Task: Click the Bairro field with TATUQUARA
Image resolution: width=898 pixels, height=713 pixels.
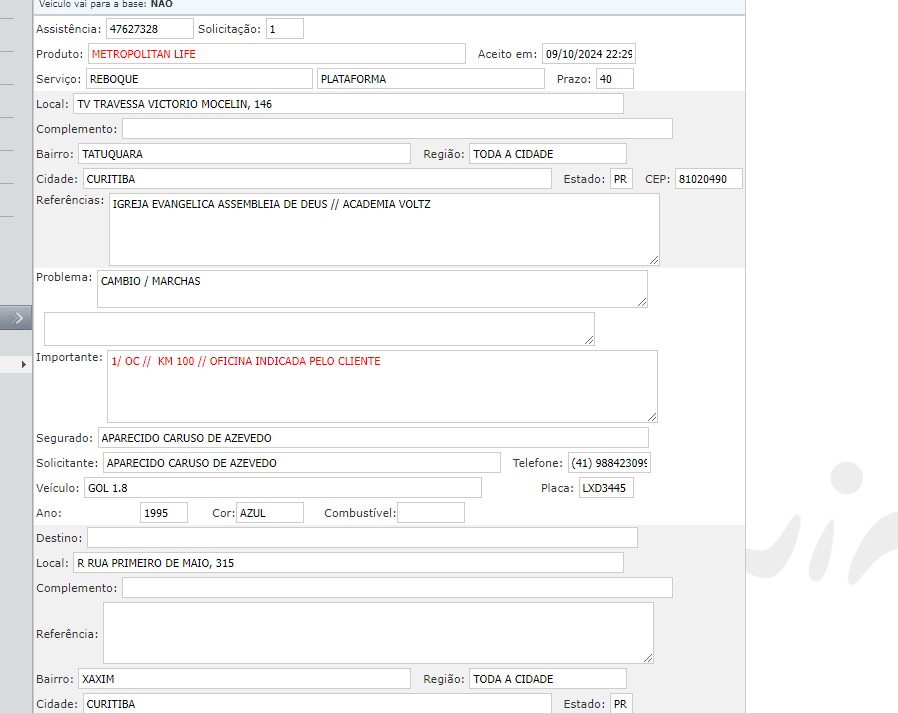Action: point(243,154)
